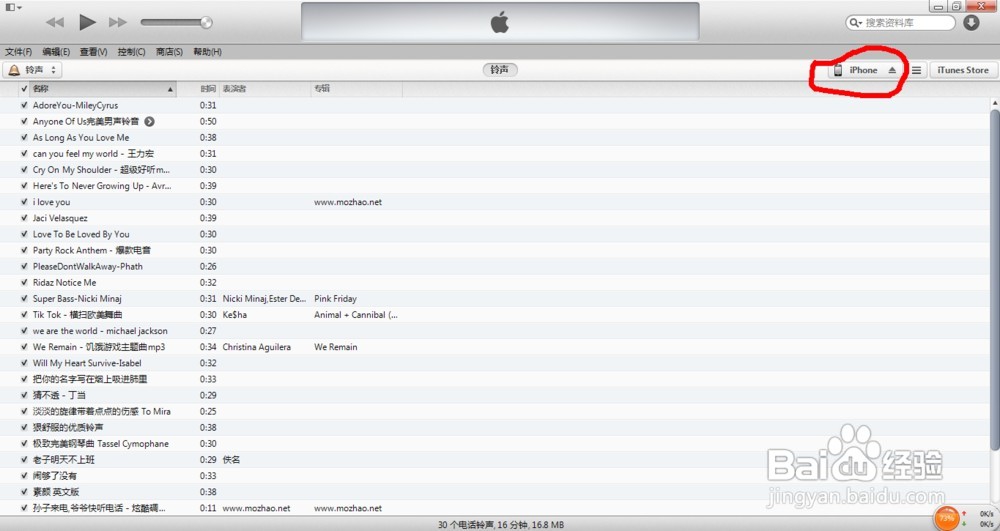Screen dimensions: 1000x531
Task: Open the 铃声 library dropdown
Action: tap(33, 70)
